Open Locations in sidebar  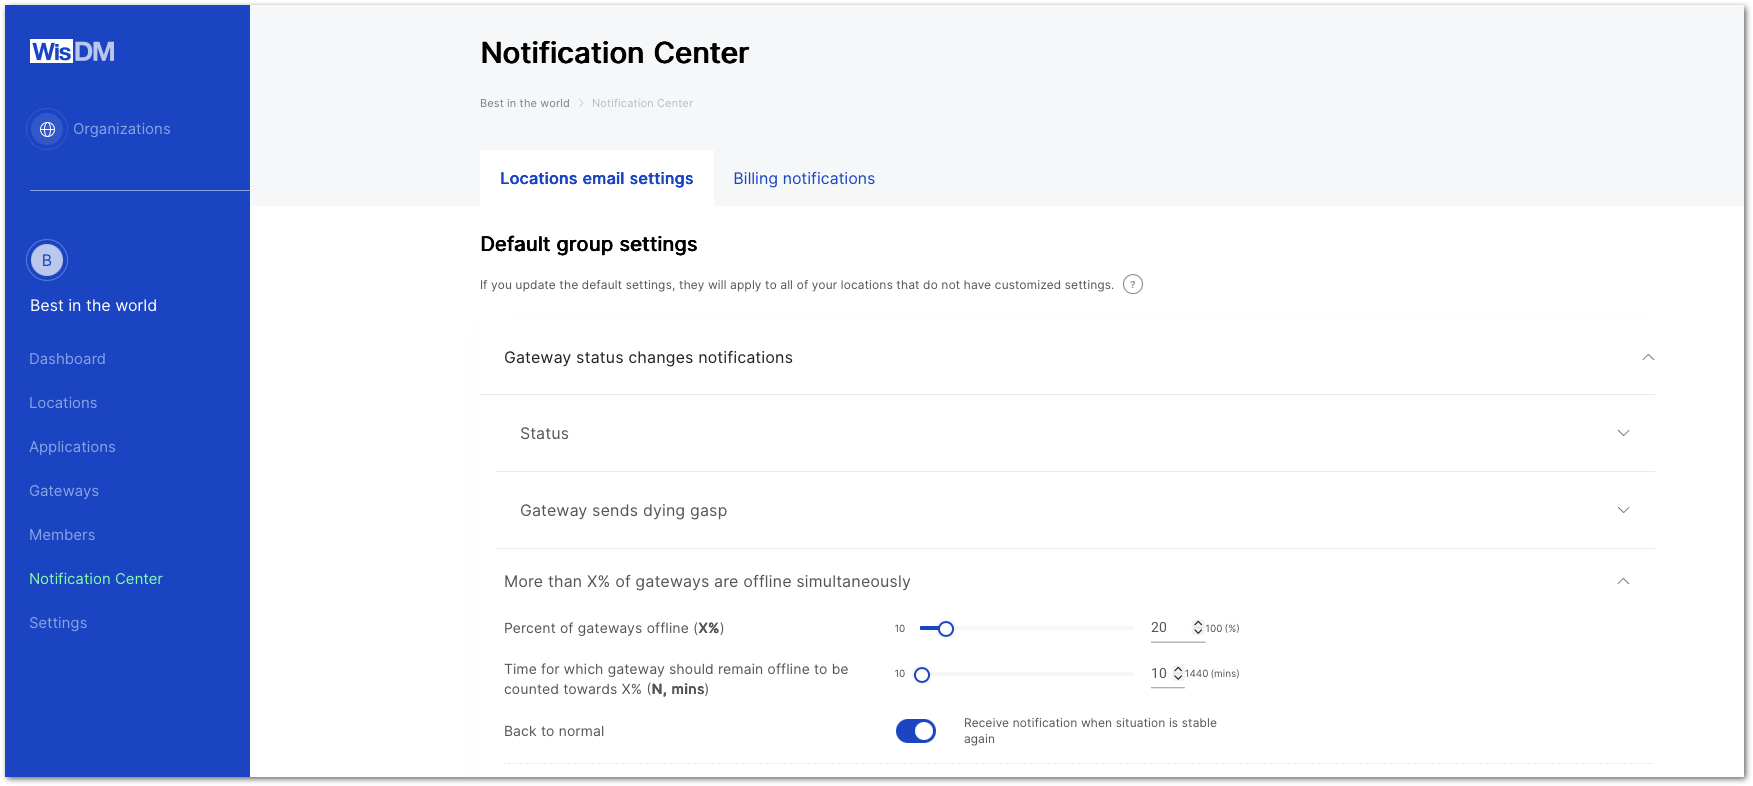tap(63, 403)
